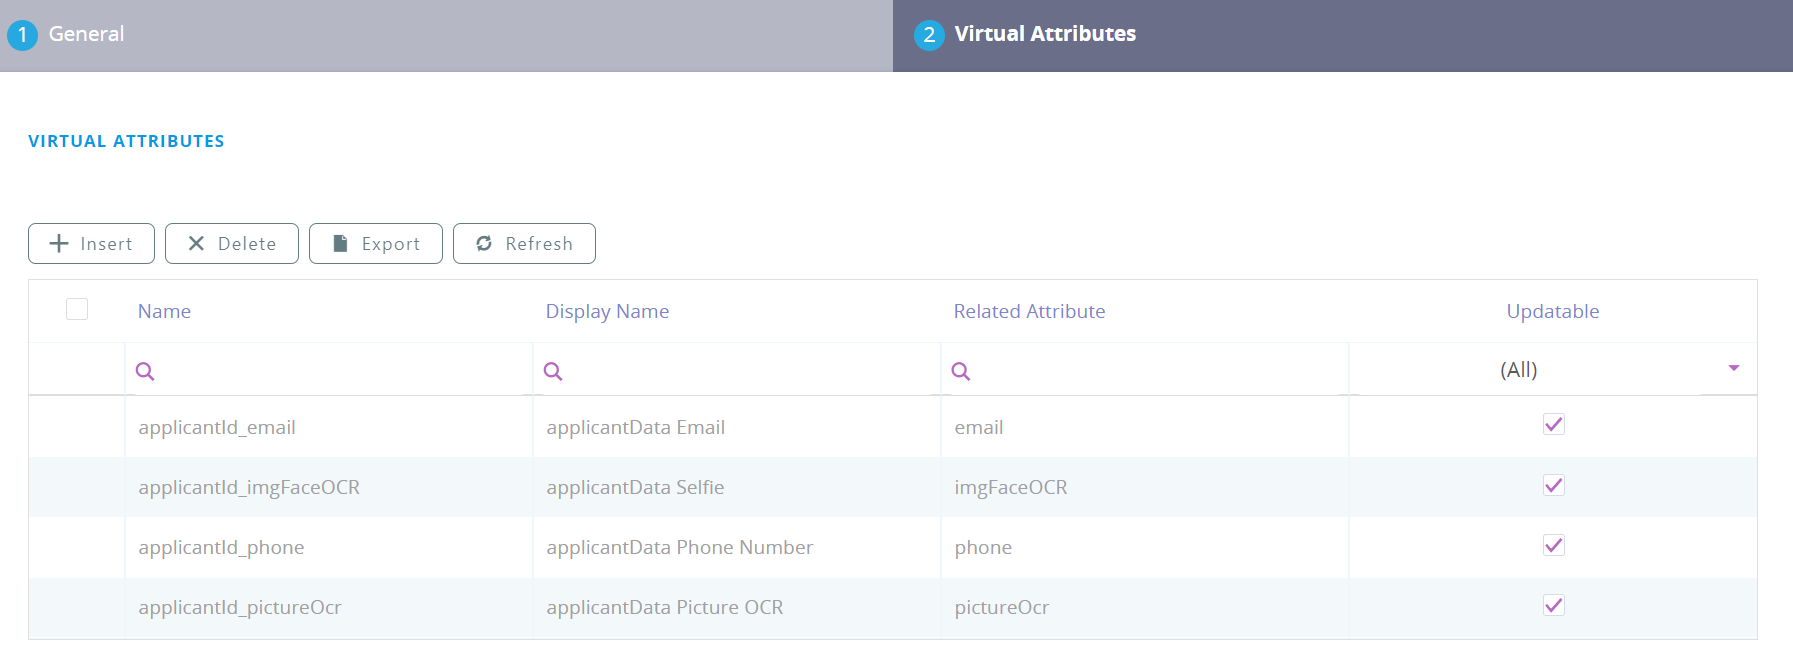Click the magnifier in the Display Name filter
Viewport: 1793px width, 664px height.
click(553, 371)
